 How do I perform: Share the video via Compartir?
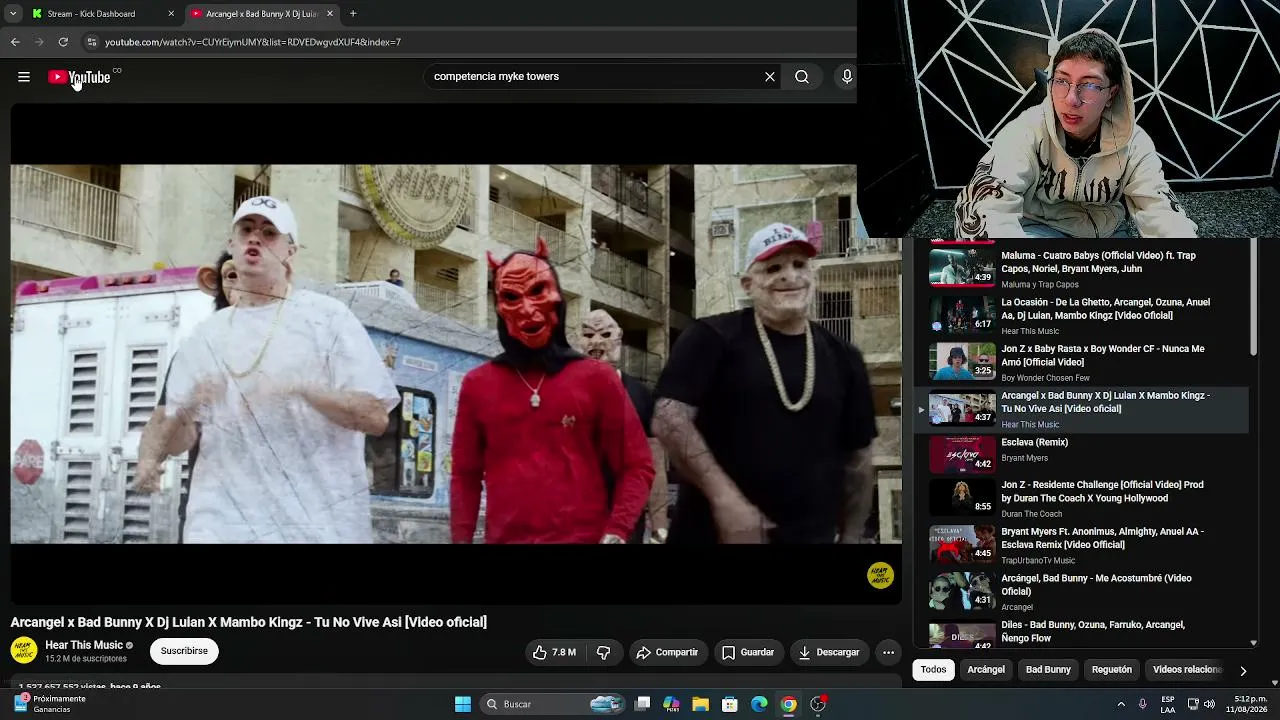tap(667, 653)
